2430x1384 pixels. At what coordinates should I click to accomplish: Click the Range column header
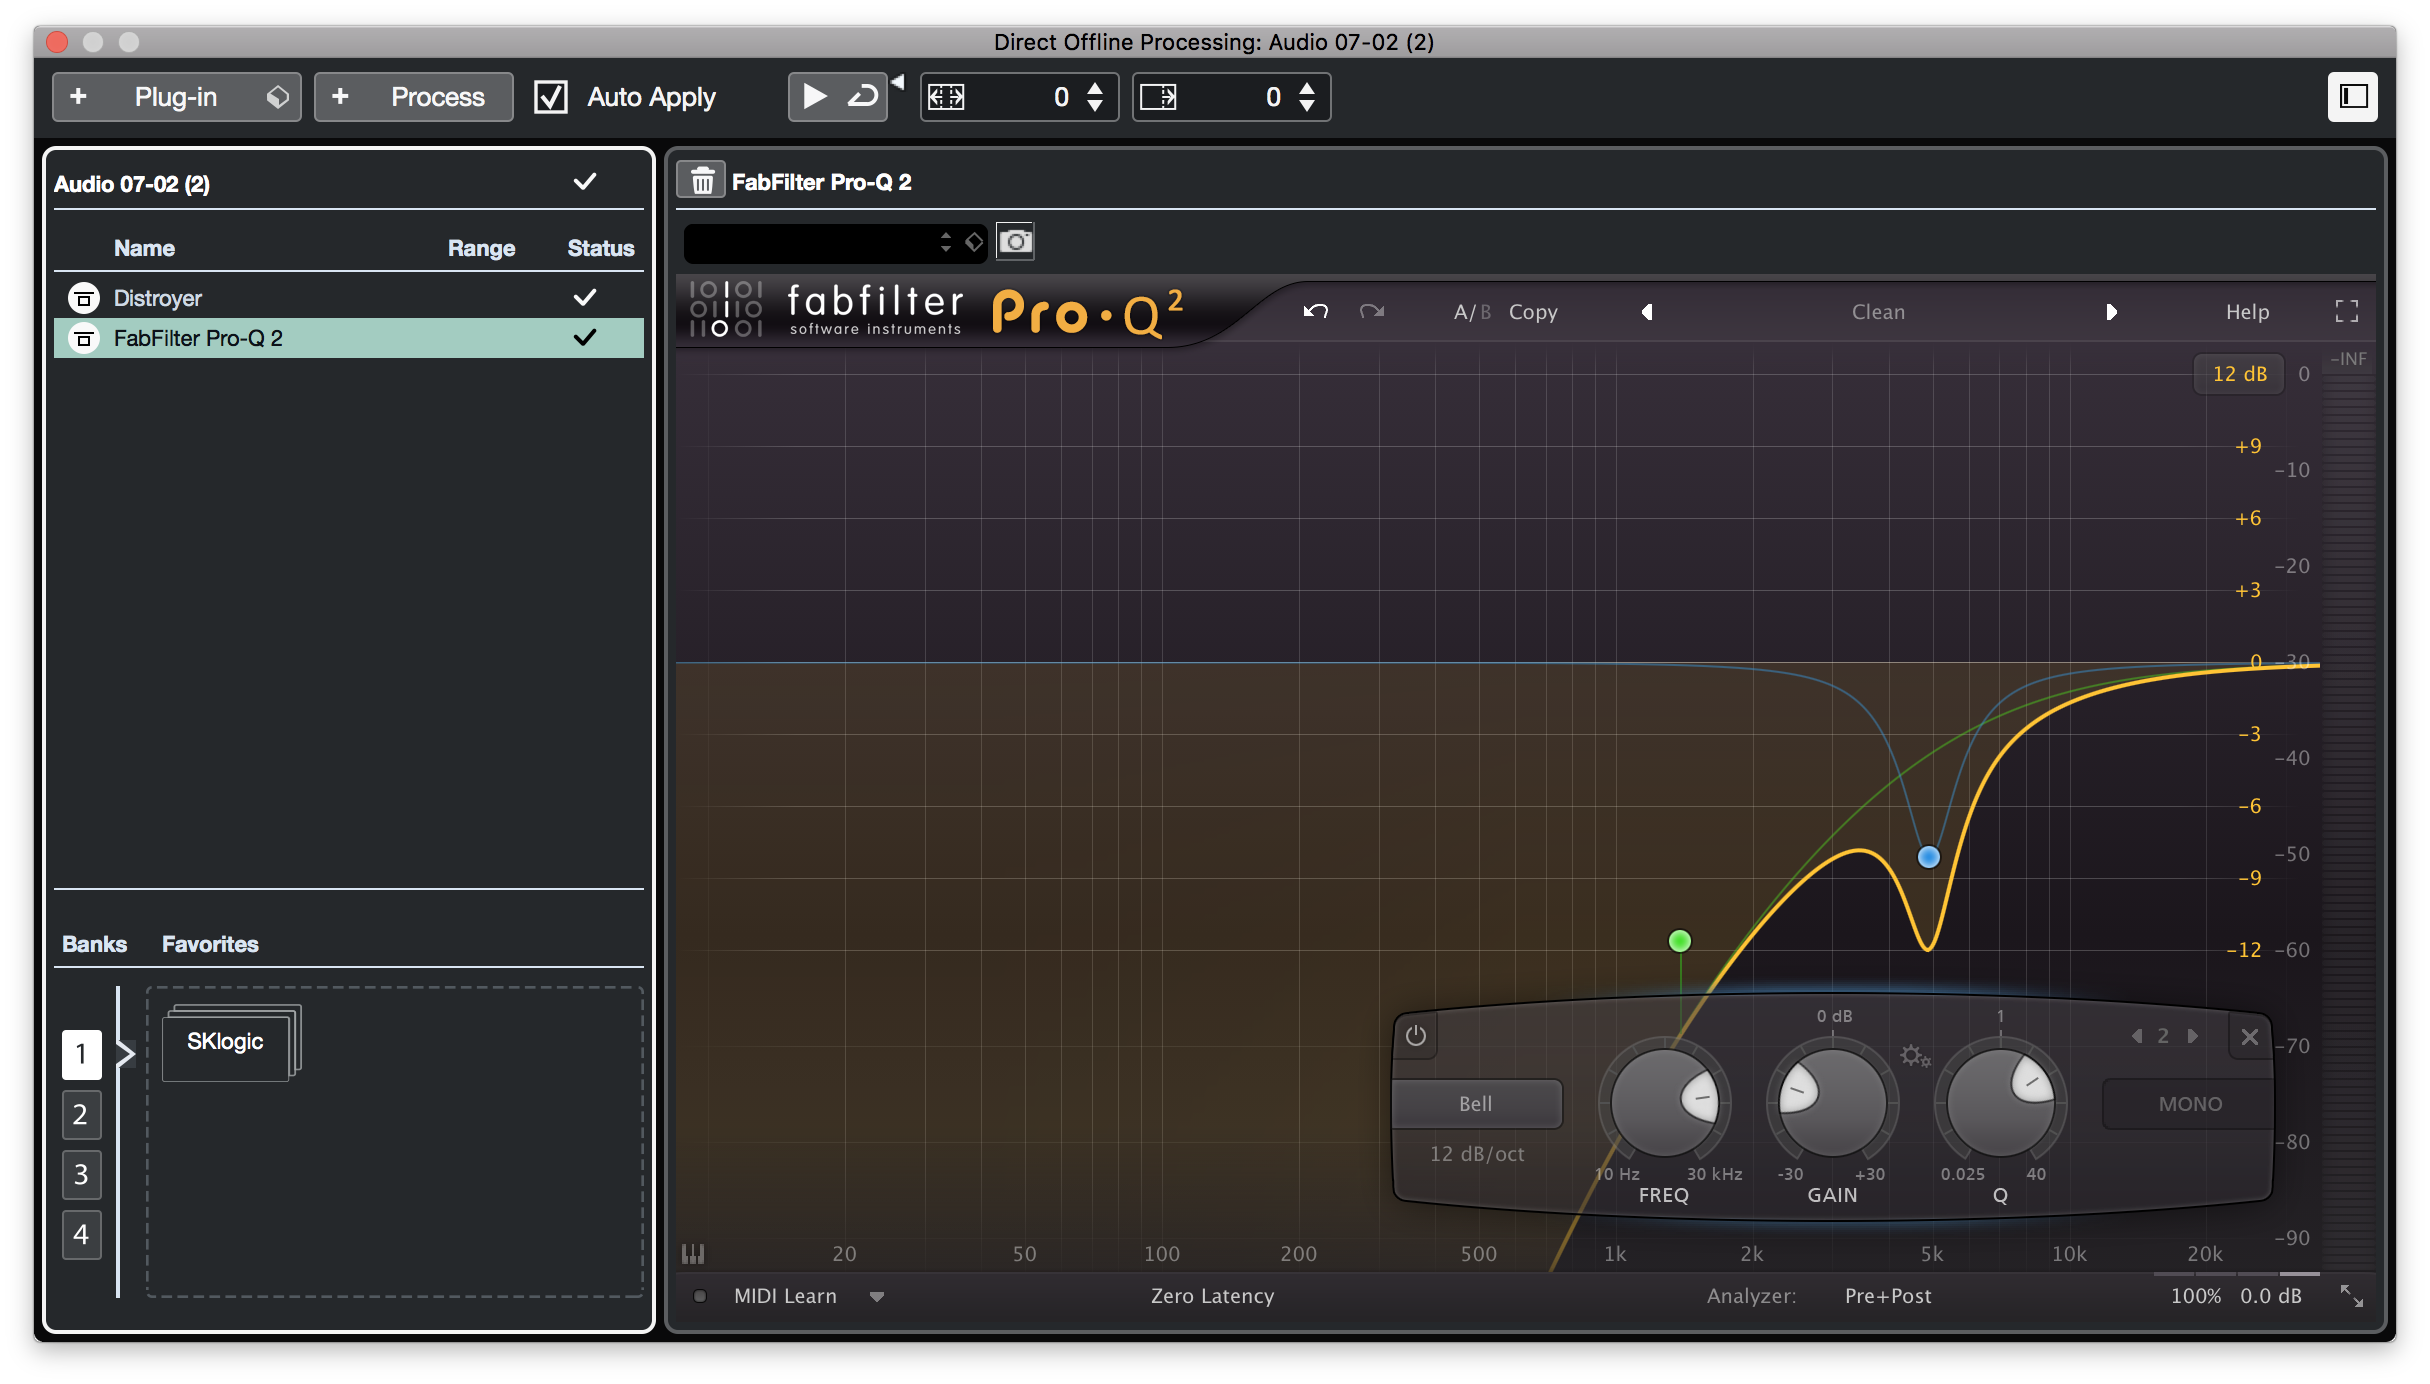click(x=481, y=248)
